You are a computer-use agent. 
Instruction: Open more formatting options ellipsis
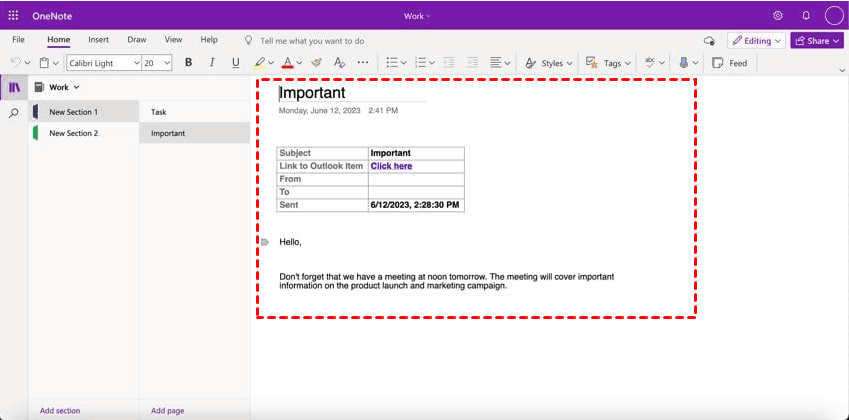pyautogui.click(x=363, y=63)
